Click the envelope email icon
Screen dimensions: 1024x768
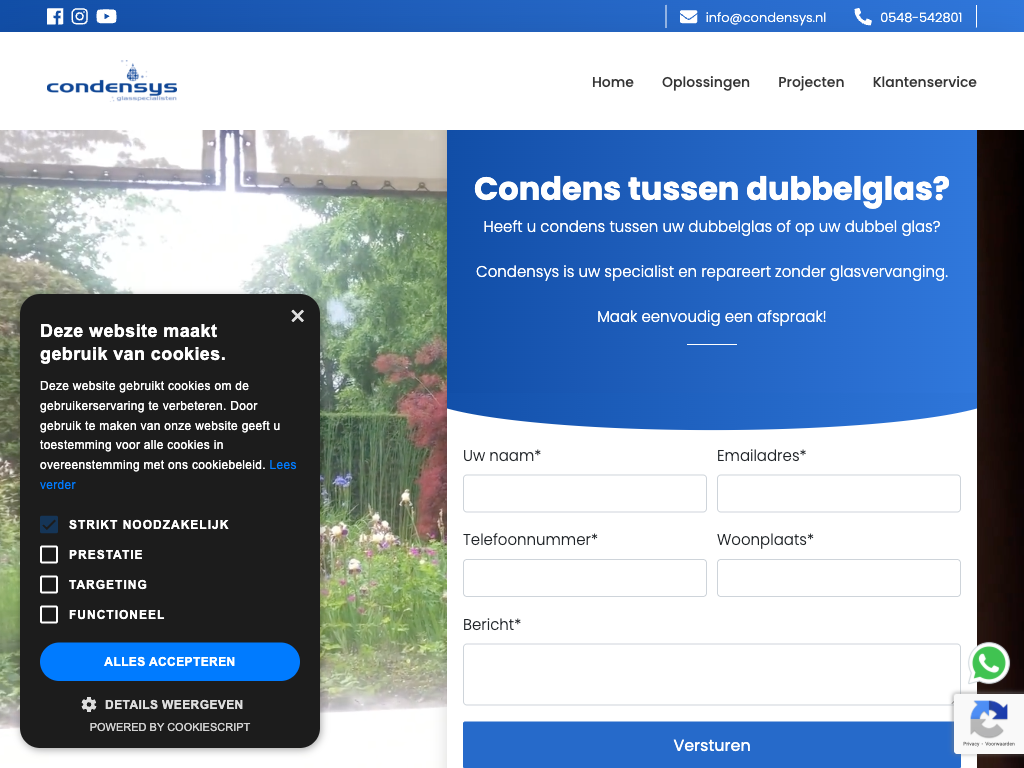pos(688,17)
